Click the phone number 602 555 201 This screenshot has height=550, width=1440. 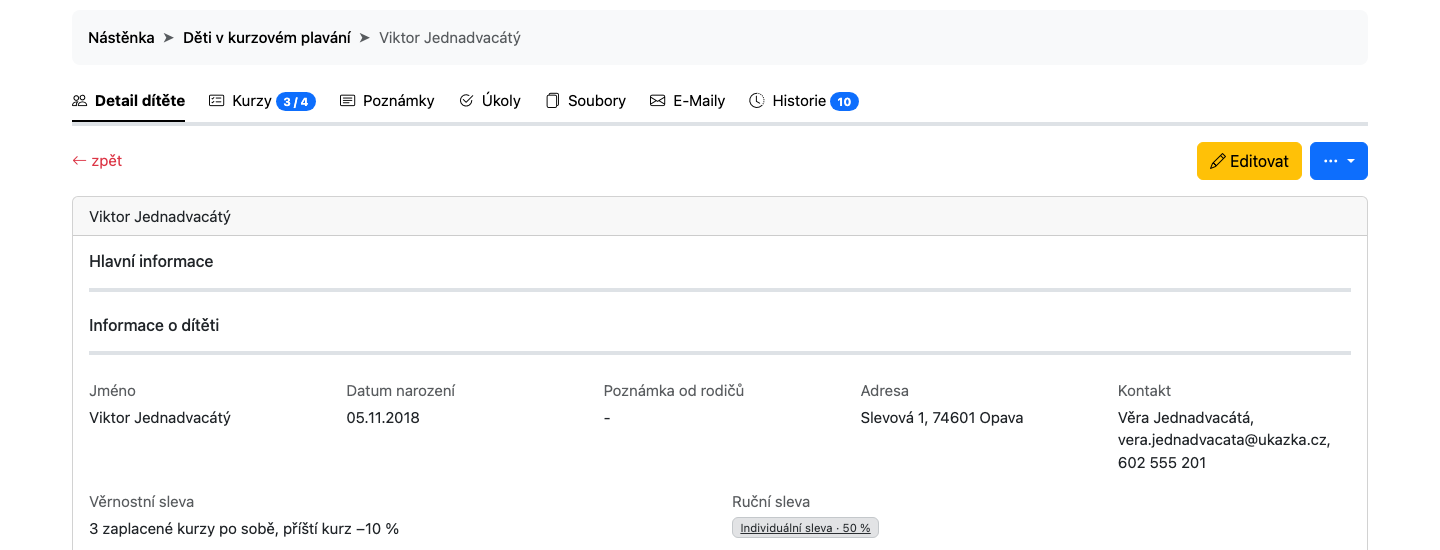(1162, 463)
